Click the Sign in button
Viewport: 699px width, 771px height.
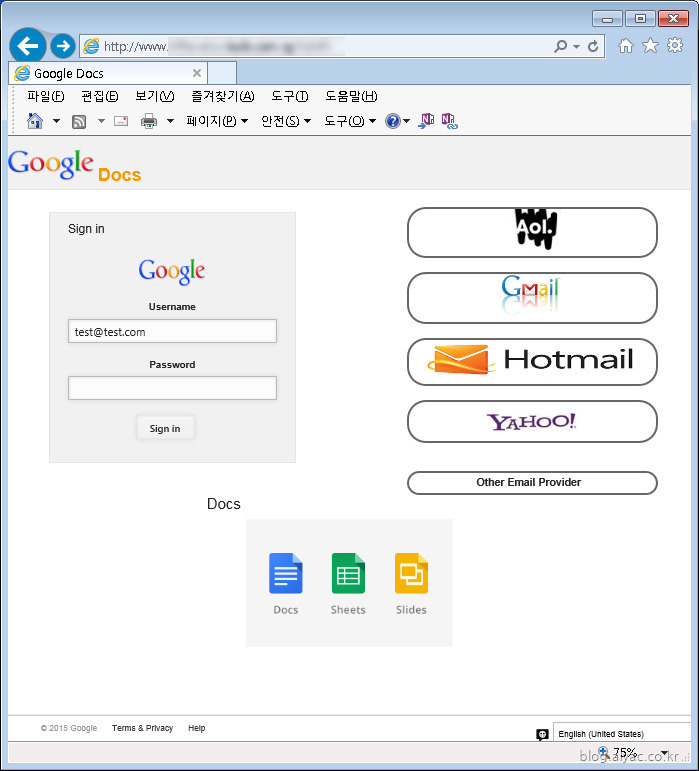(165, 428)
